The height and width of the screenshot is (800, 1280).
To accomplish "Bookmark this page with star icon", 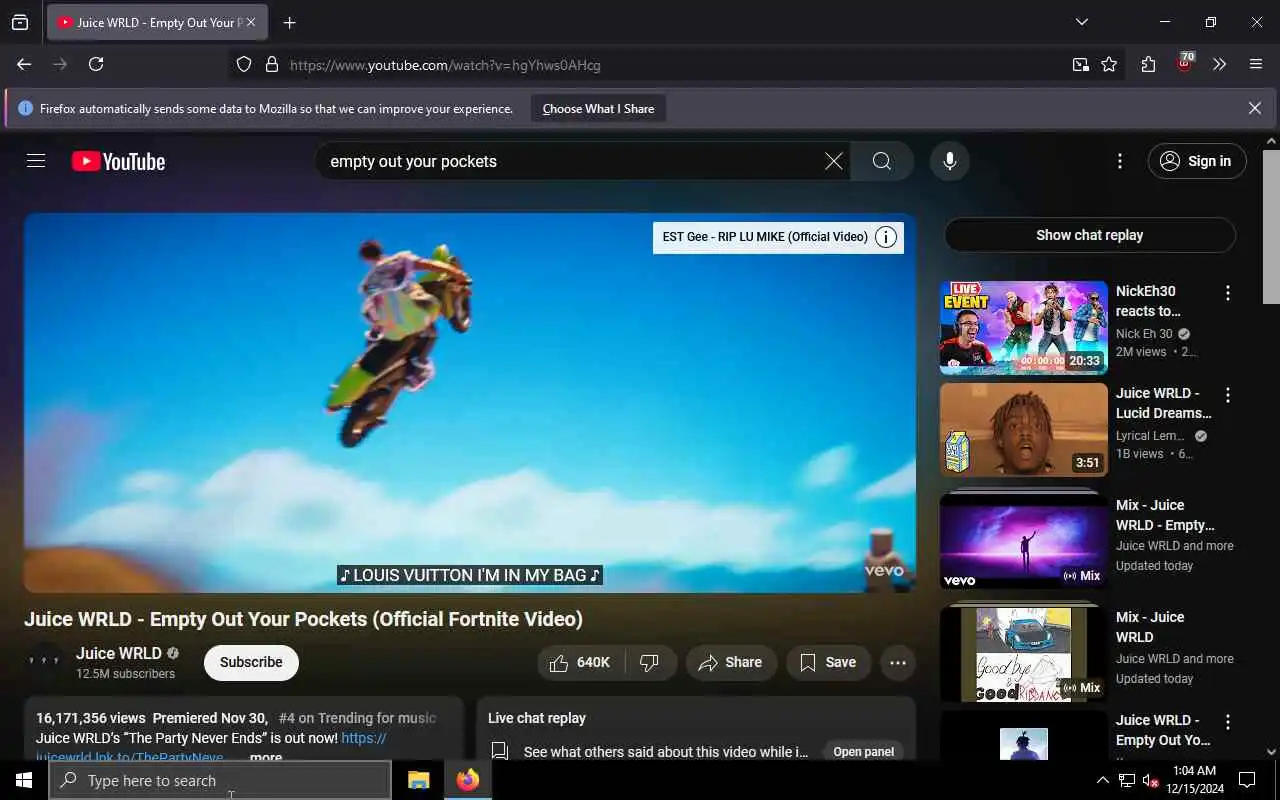I will coord(1109,65).
